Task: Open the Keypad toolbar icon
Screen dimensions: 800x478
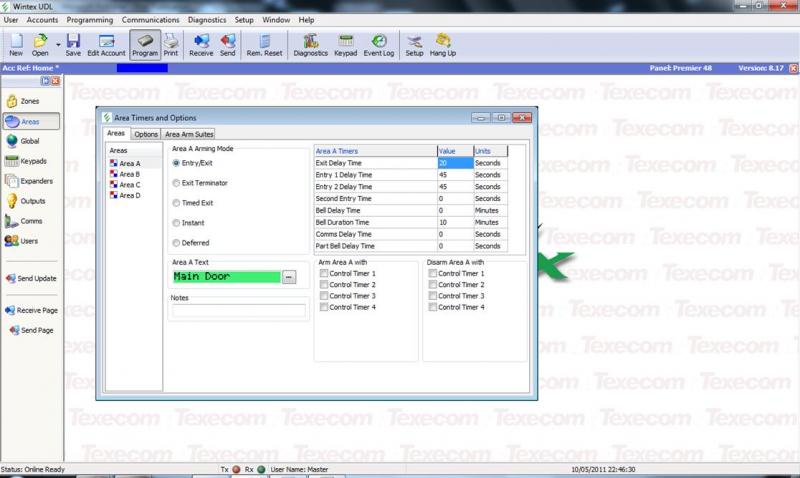Action: [345, 45]
